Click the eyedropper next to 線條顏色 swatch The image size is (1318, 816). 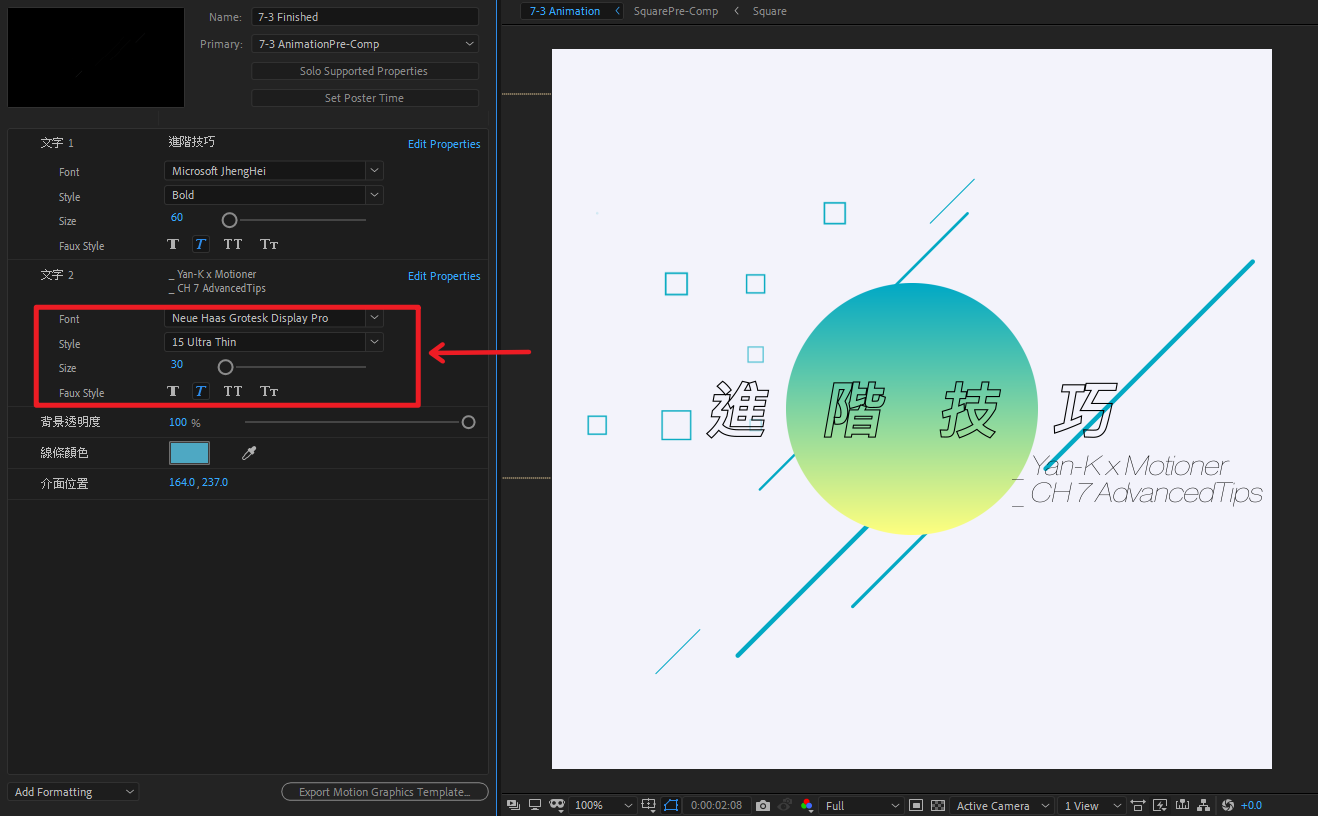(x=249, y=453)
